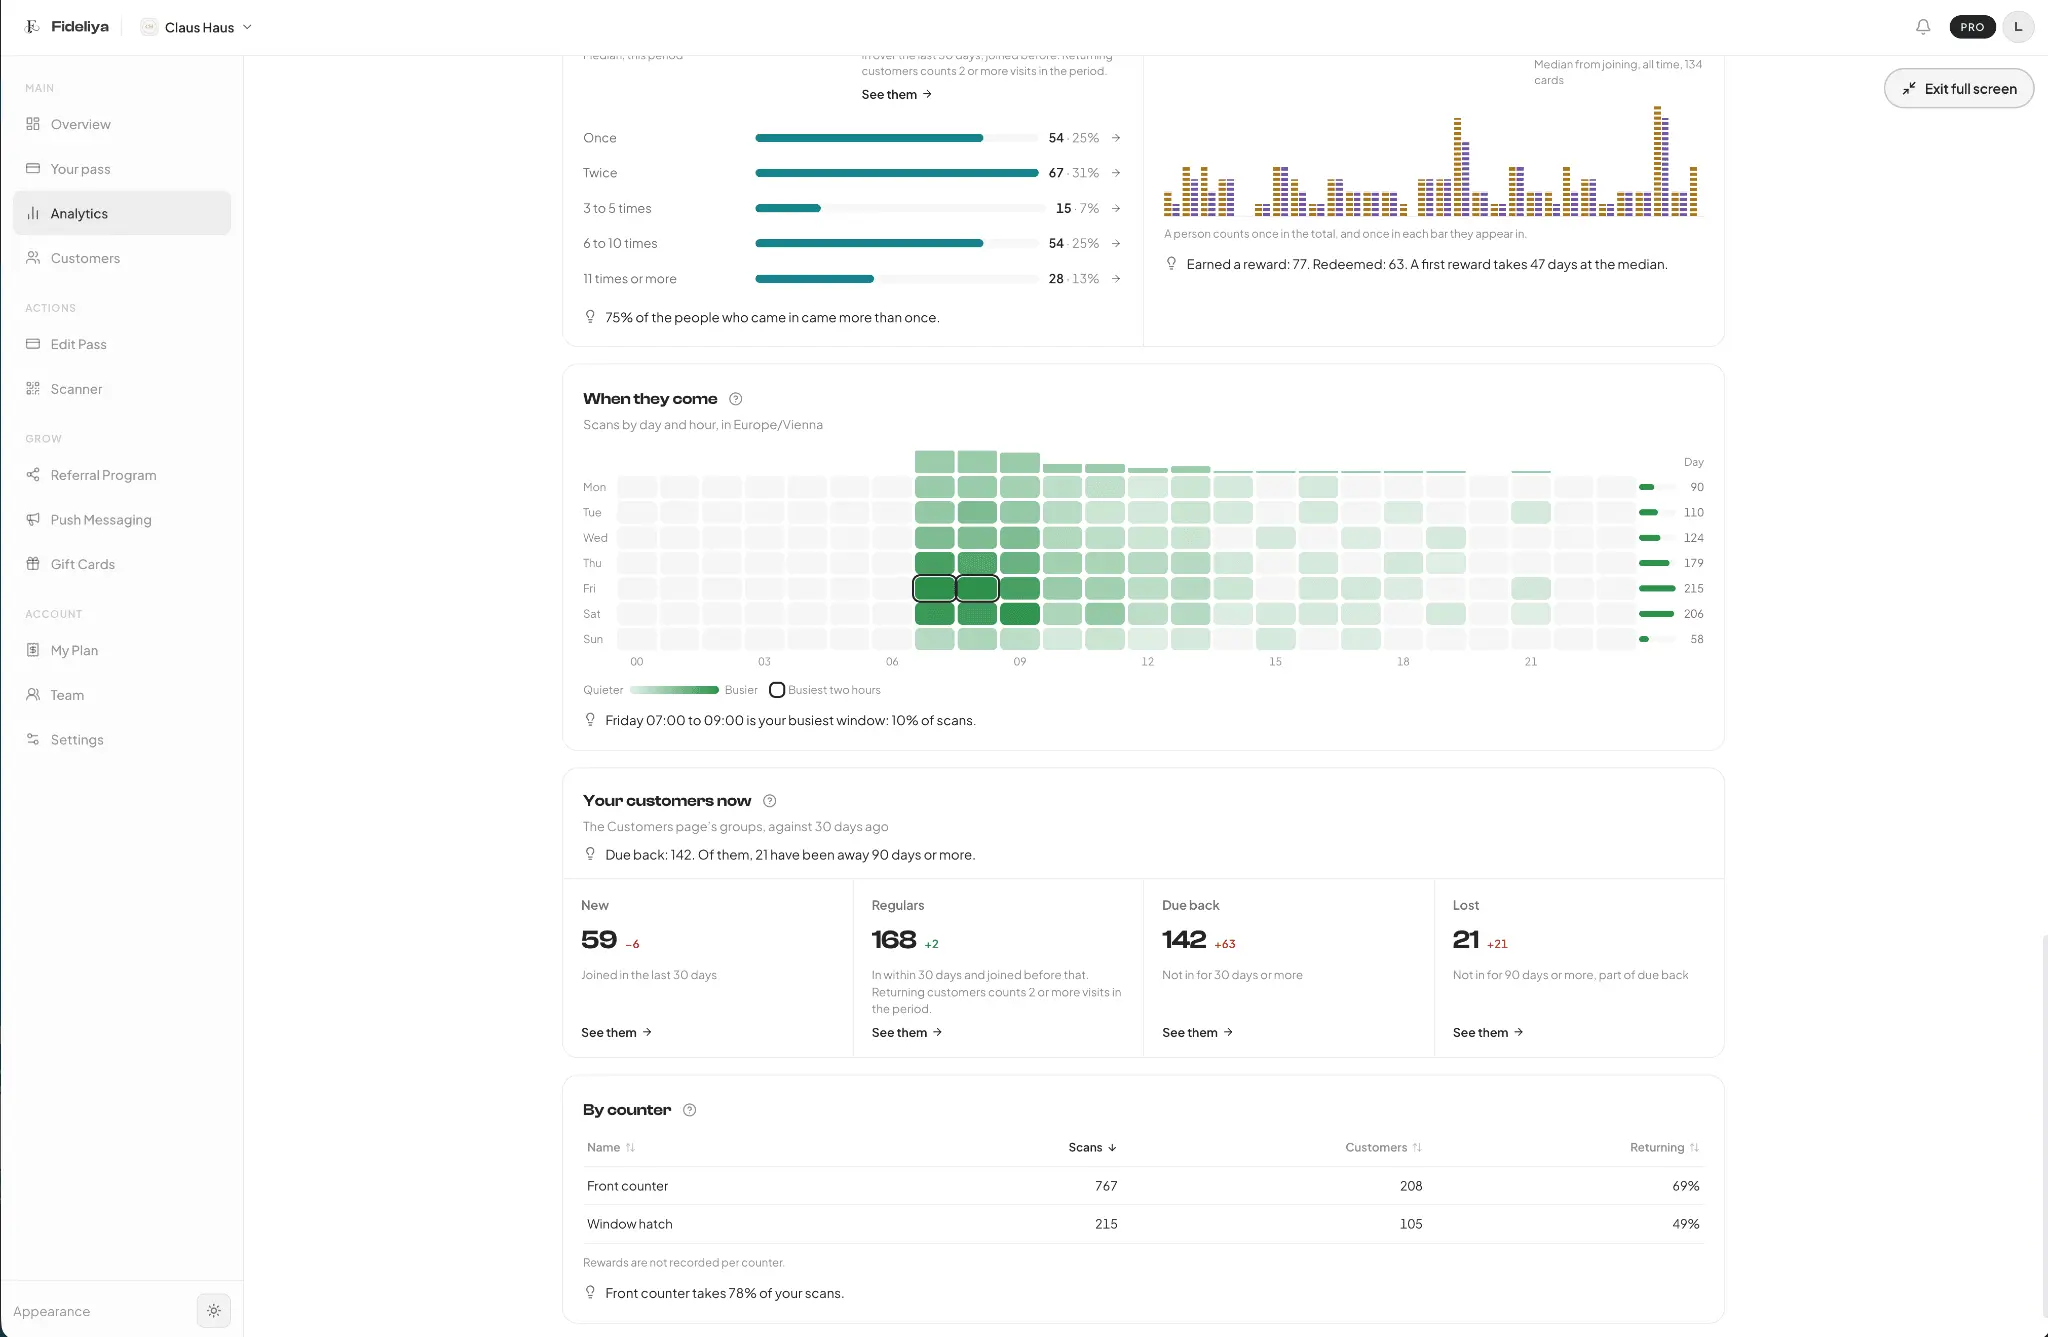Open arrow for Twice visitors row
Screen dimensions: 2048x1337
click(1116, 173)
